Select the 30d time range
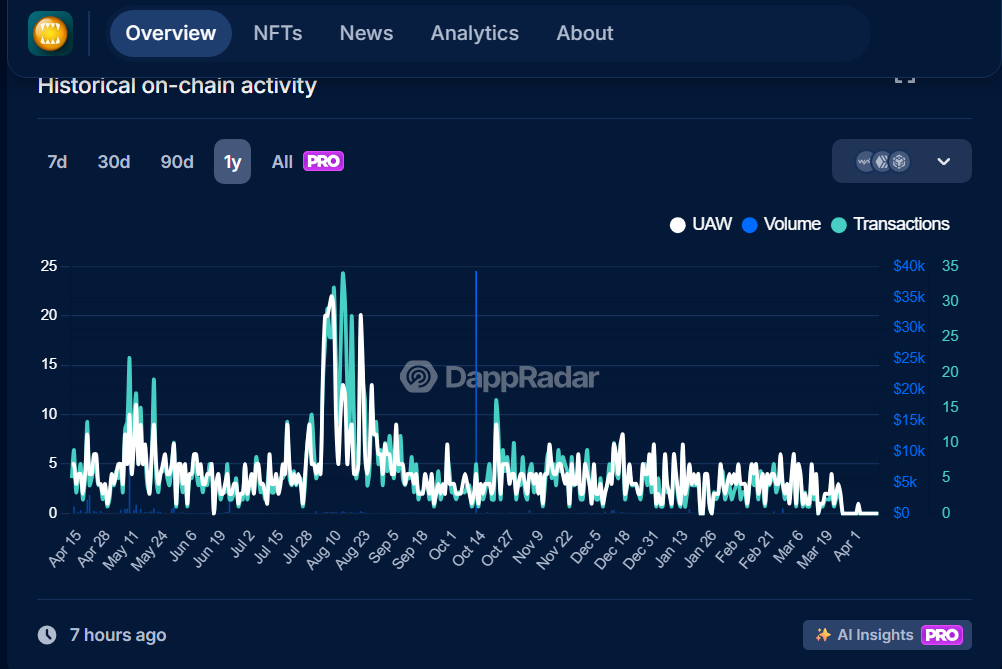Screen dimensions: 1002x669 click(114, 162)
